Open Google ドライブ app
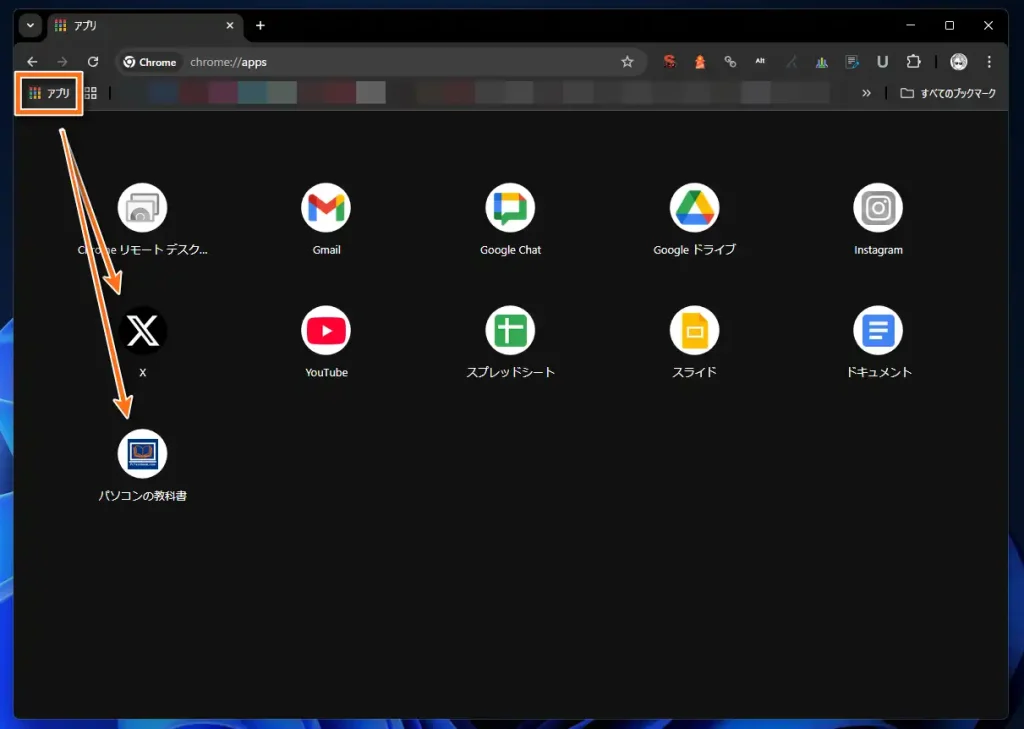Image resolution: width=1024 pixels, height=729 pixels. (694, 208)
